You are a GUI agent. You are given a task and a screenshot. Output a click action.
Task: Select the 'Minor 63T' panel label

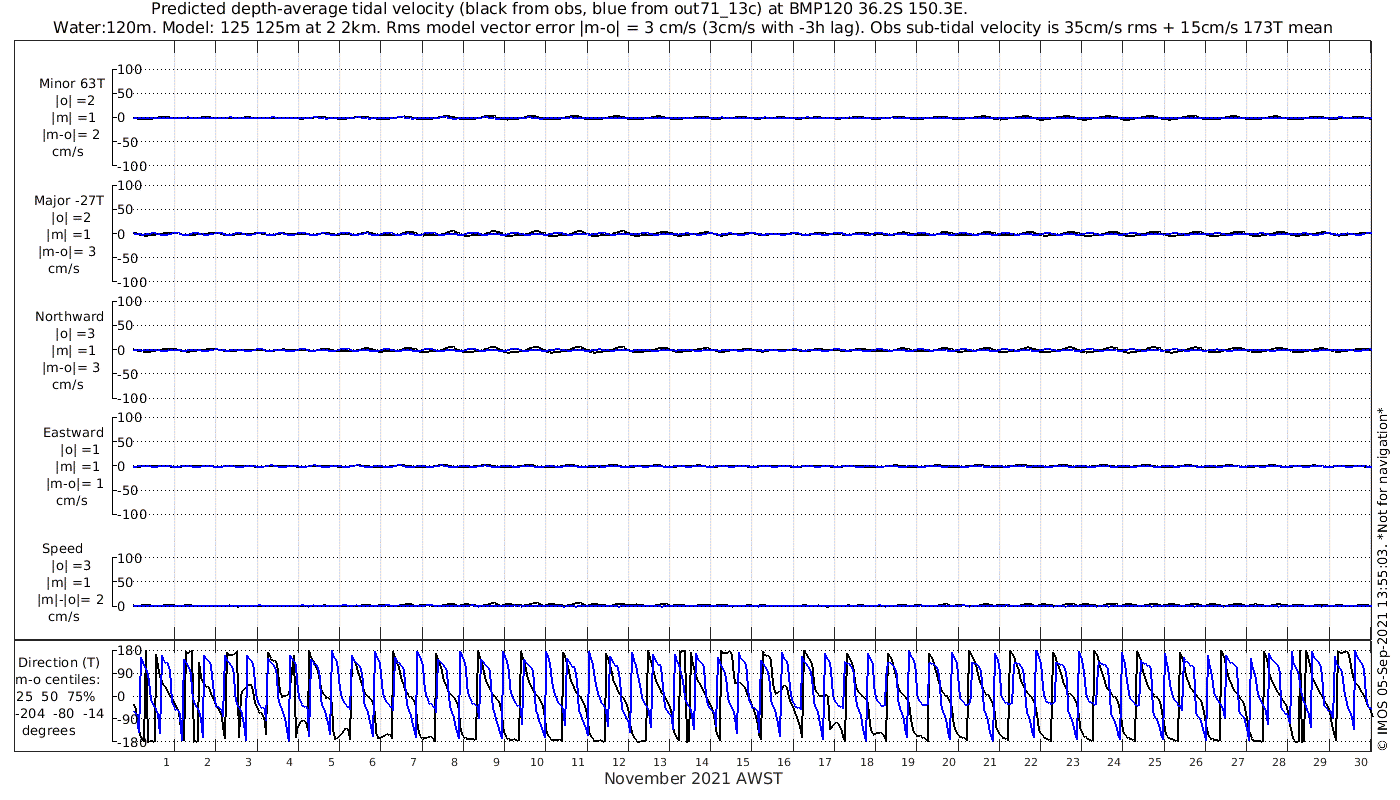coord(71,84)
